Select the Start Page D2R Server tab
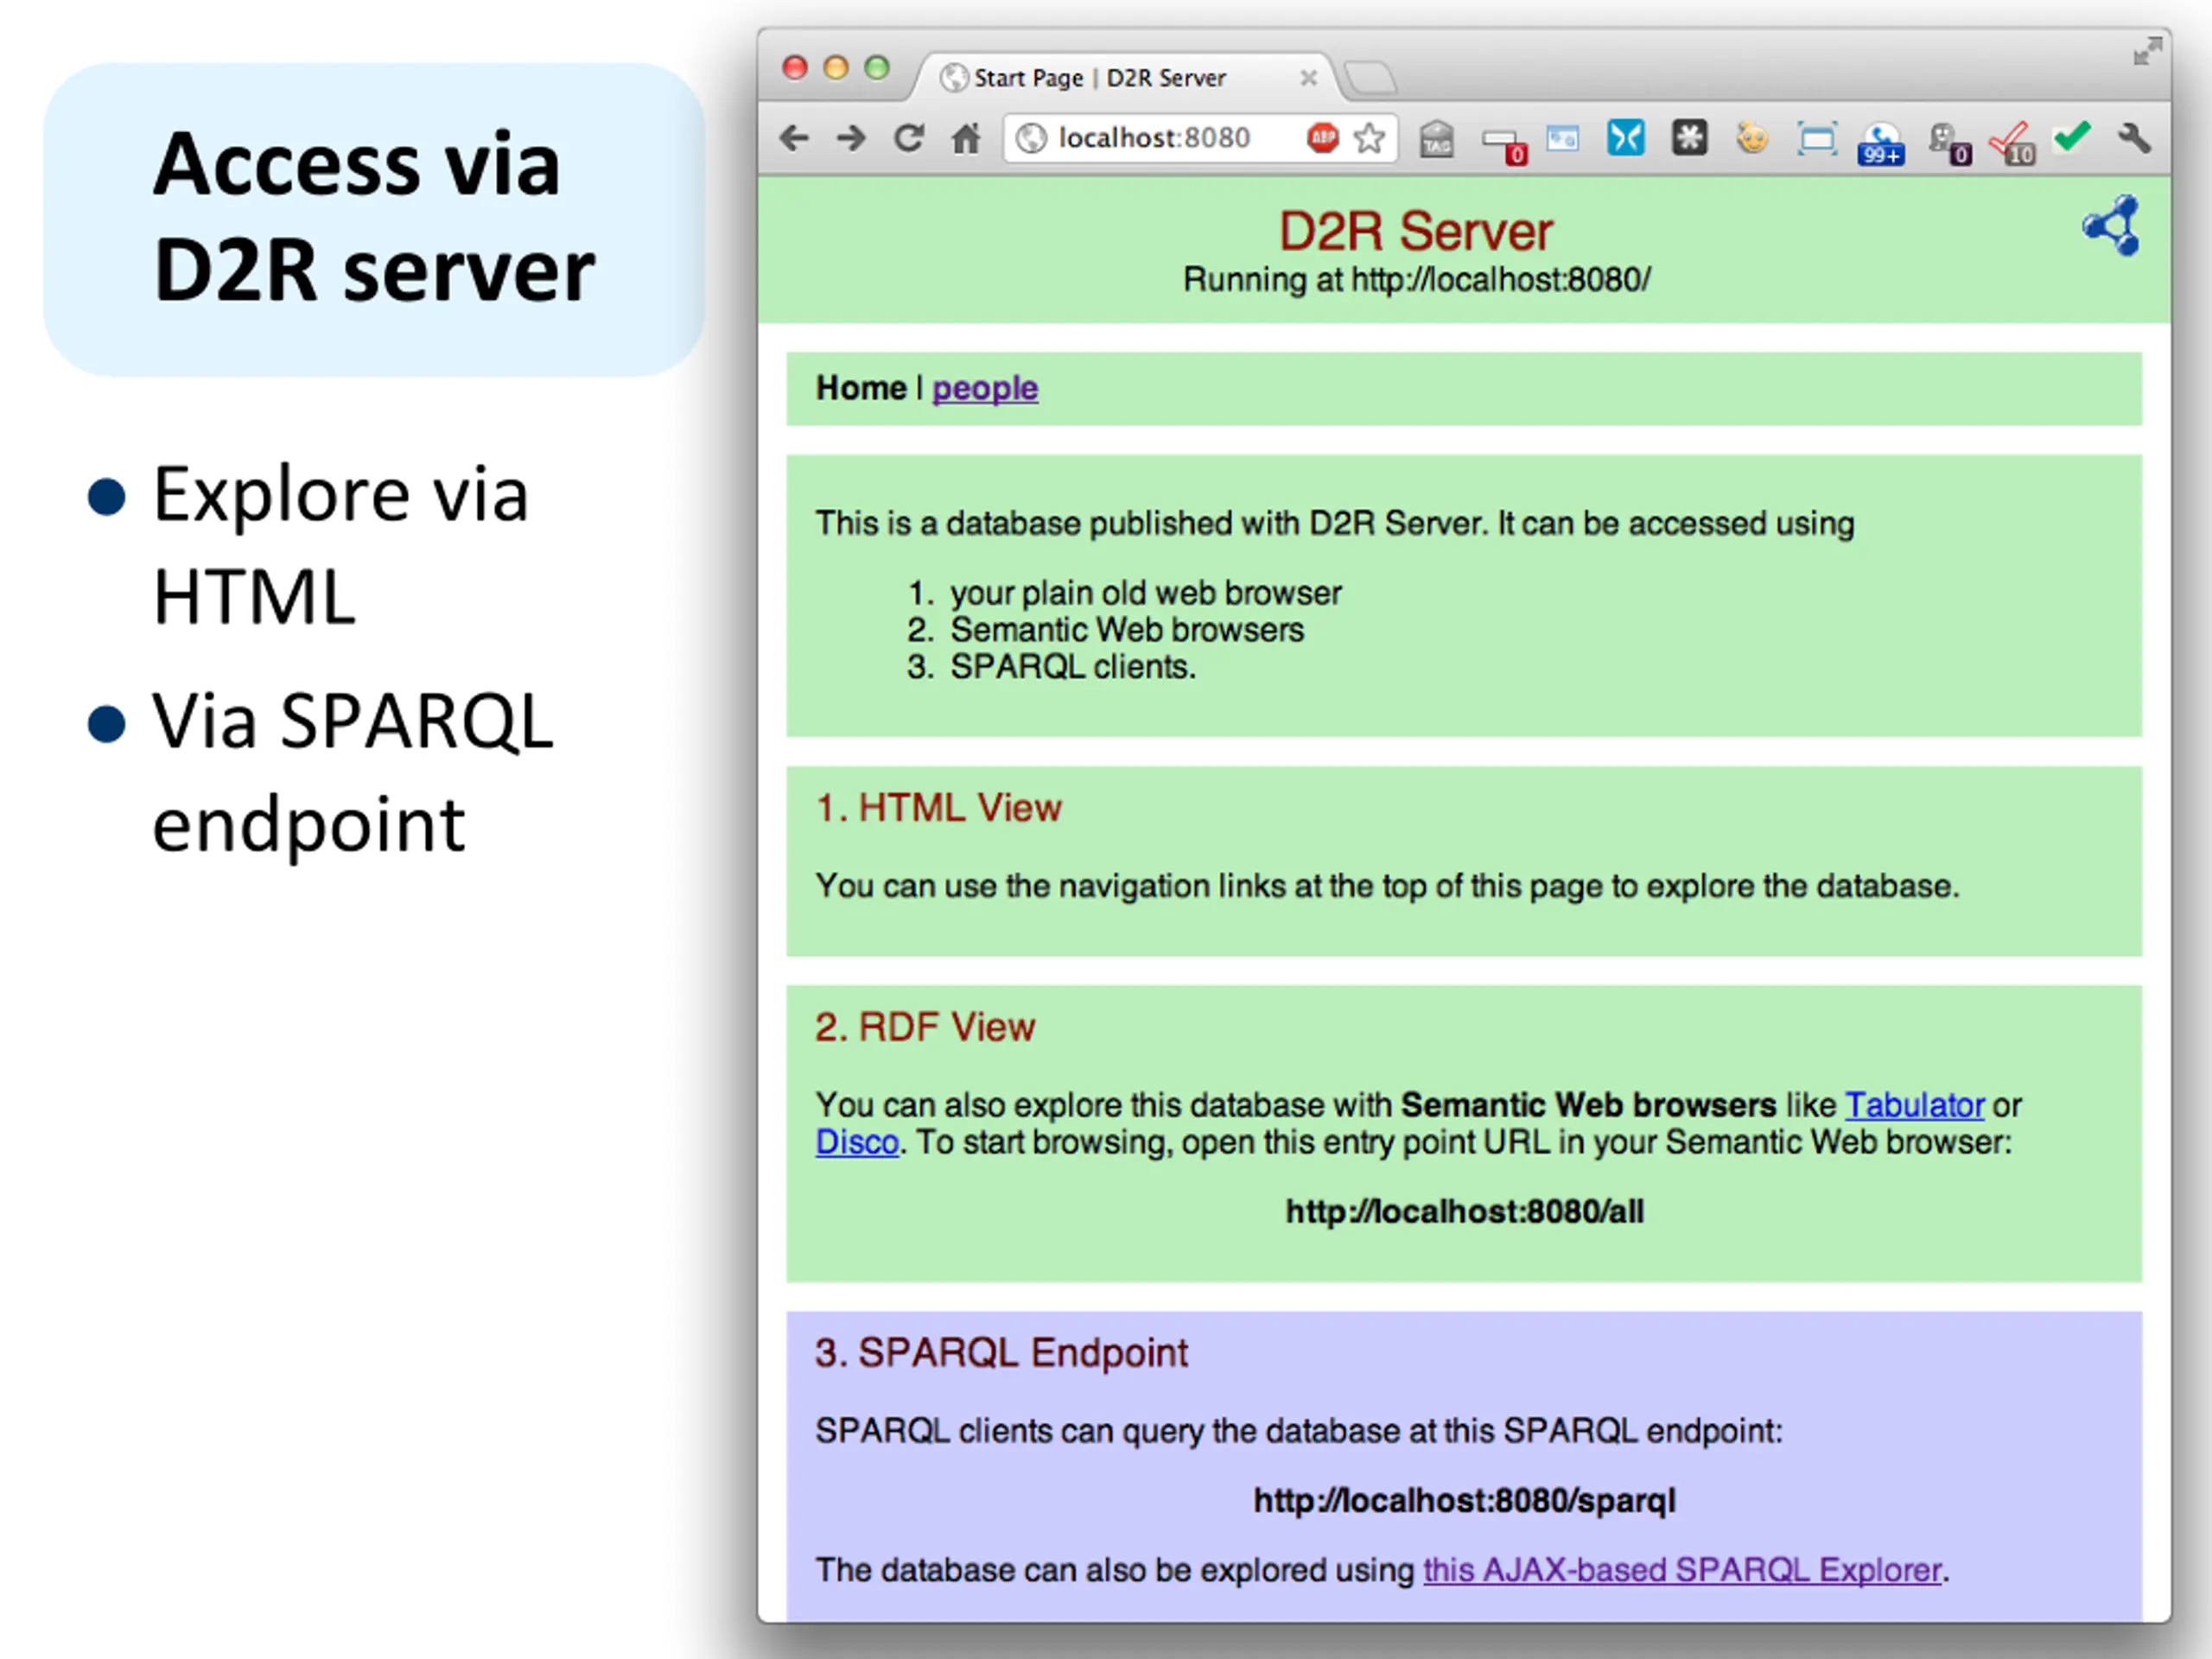The height and width of the screenshot is (1659, 2212). pos(1098,78)
